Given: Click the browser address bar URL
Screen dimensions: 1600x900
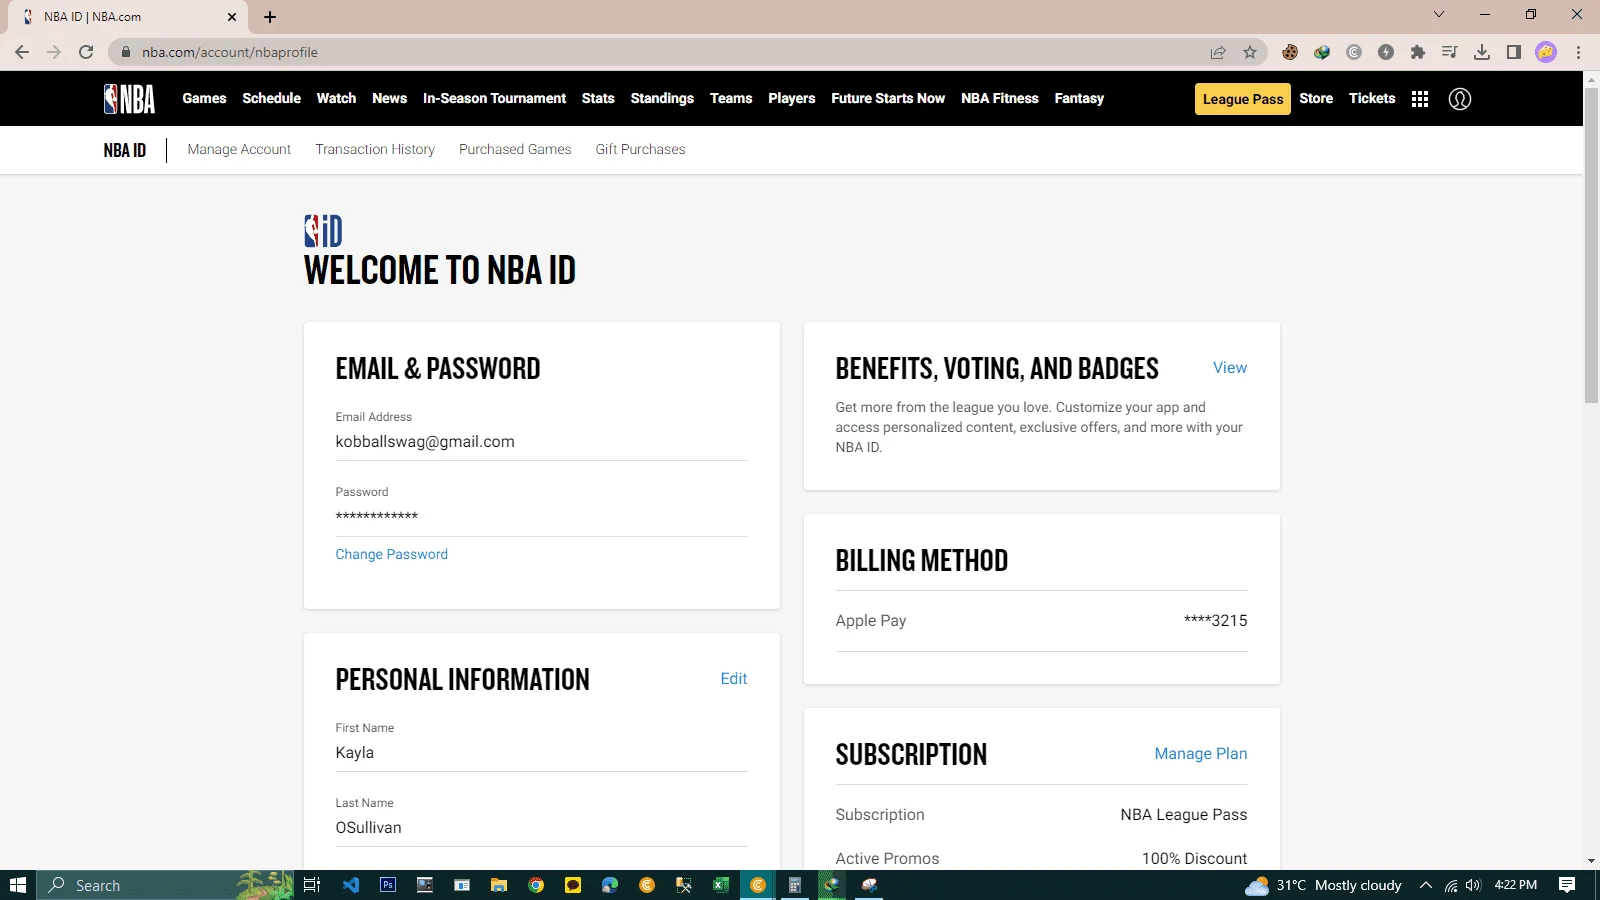Looking at the screenshot, I should 230,52.
